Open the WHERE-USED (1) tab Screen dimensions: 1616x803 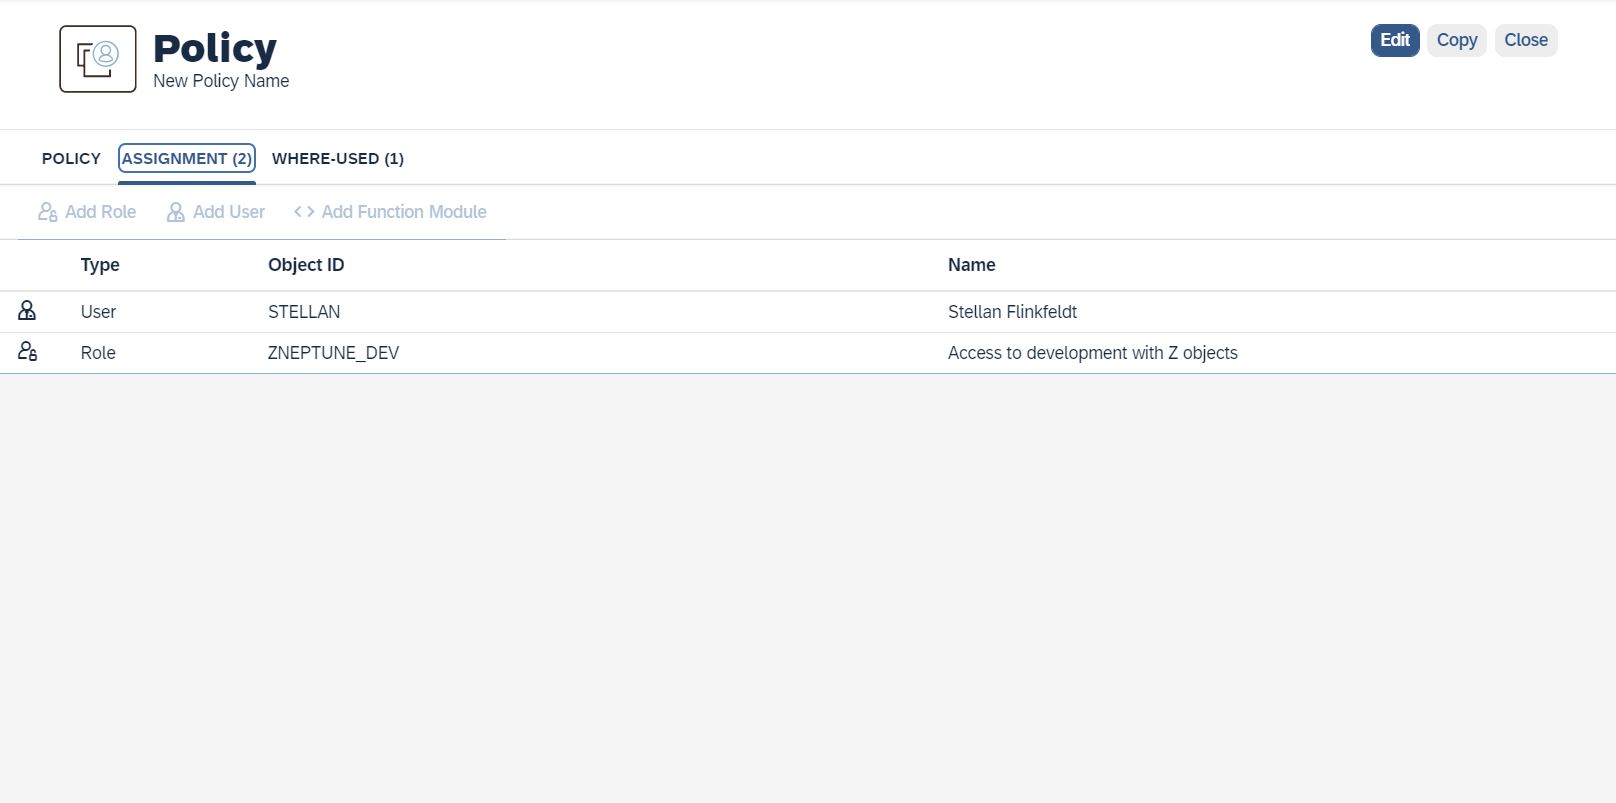(x=338, y=159)
